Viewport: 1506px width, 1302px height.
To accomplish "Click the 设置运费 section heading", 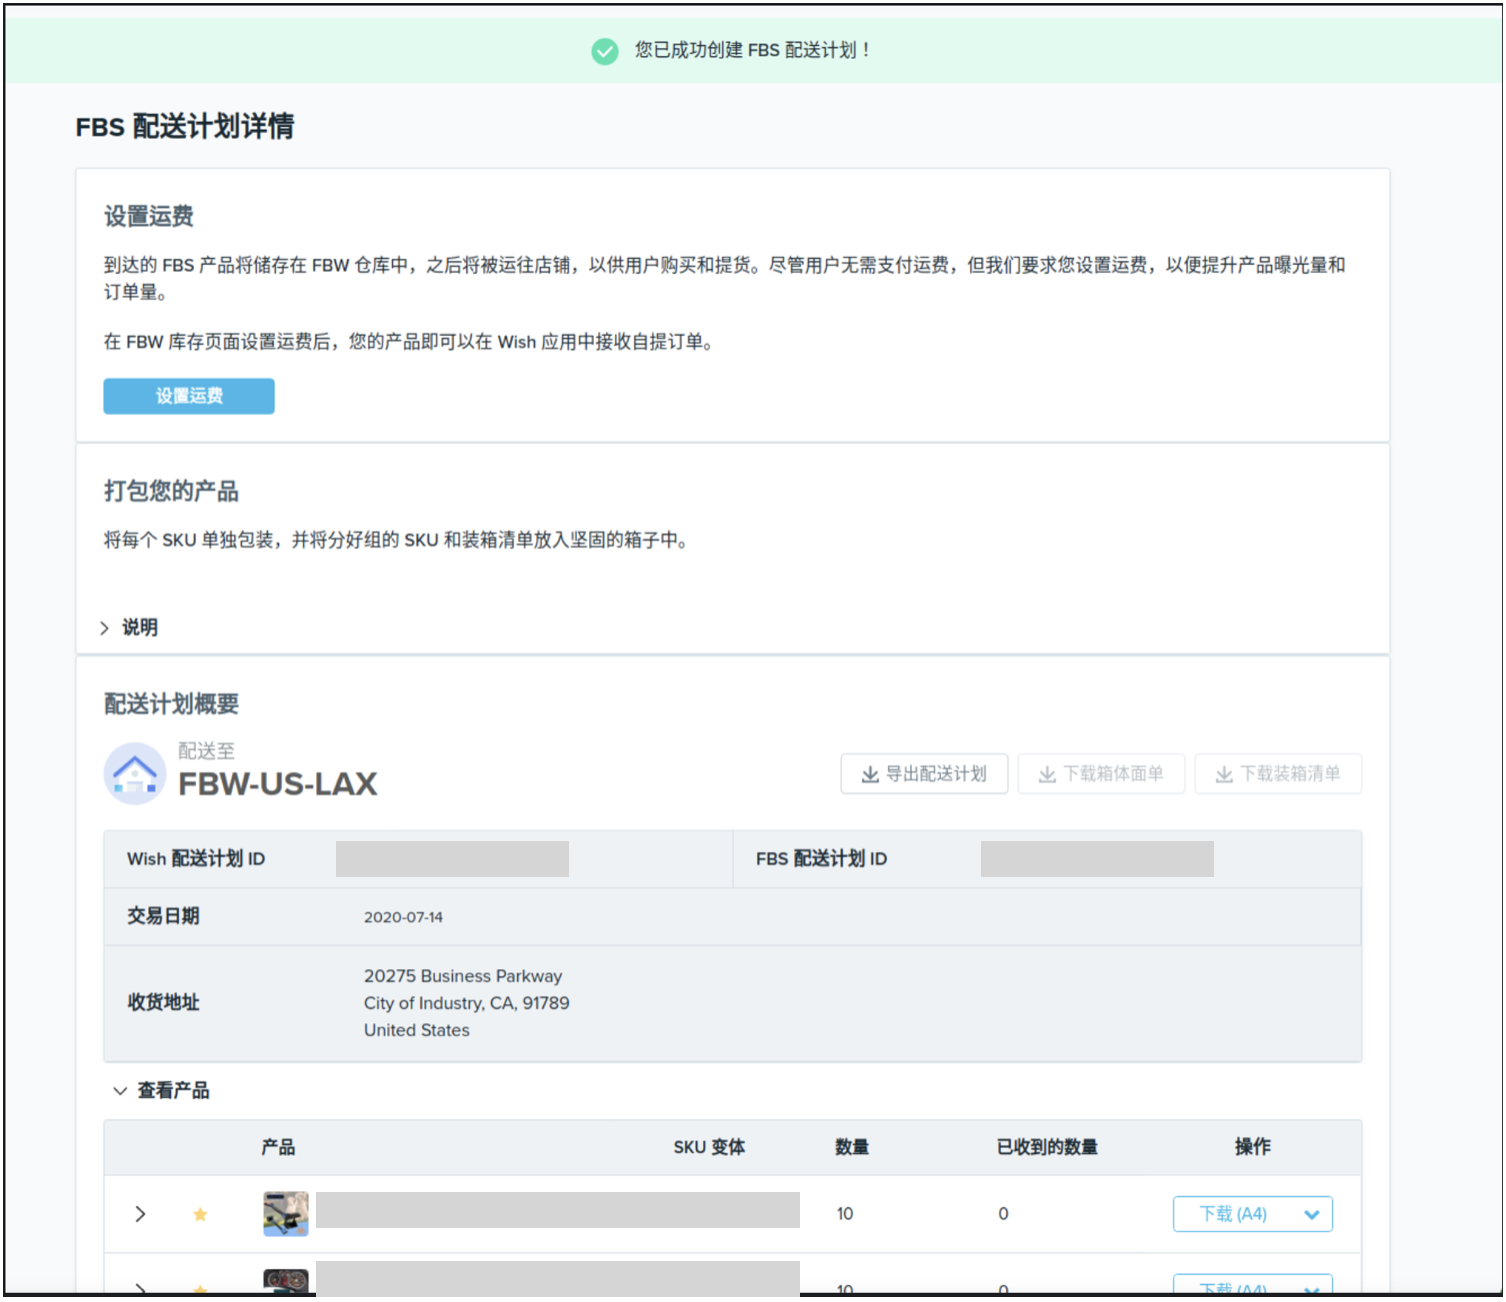I will click(149, 216).
